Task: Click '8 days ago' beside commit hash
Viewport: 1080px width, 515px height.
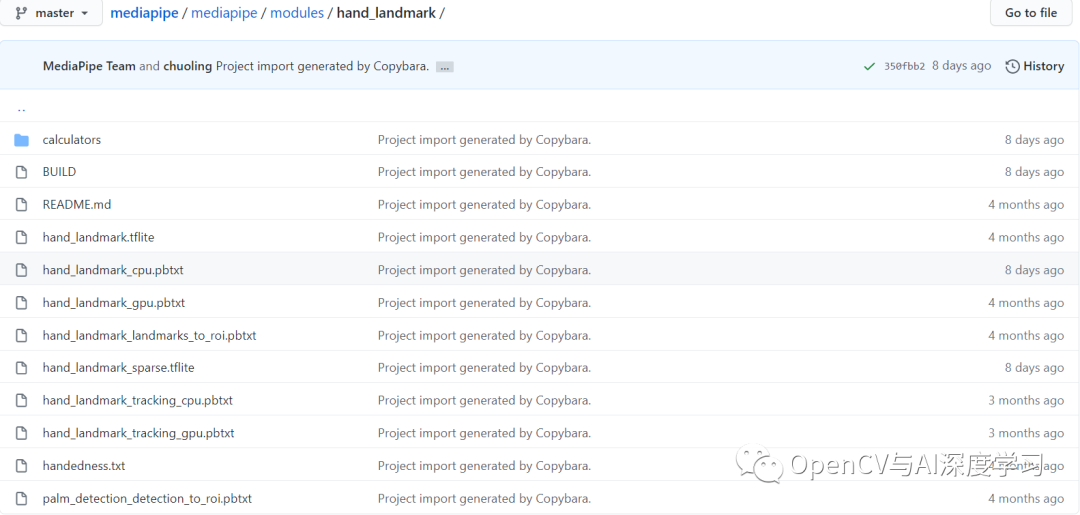Action: point(962,66)
